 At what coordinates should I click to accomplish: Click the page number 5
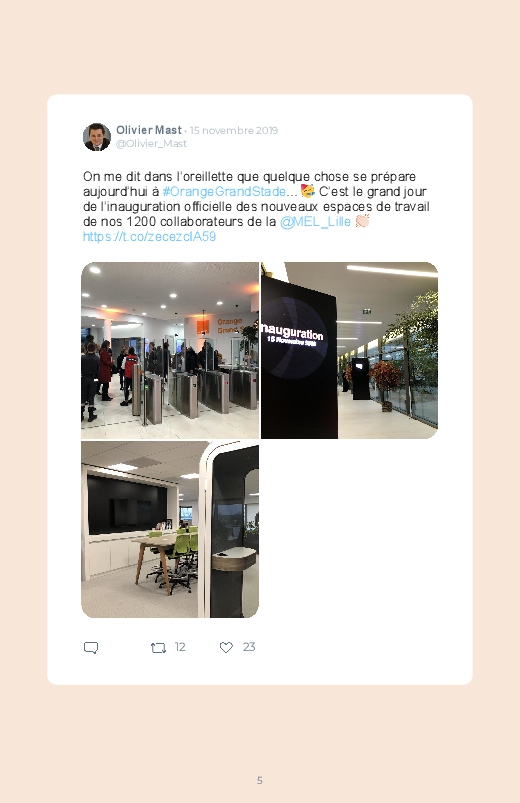click(x=260, y=780)
